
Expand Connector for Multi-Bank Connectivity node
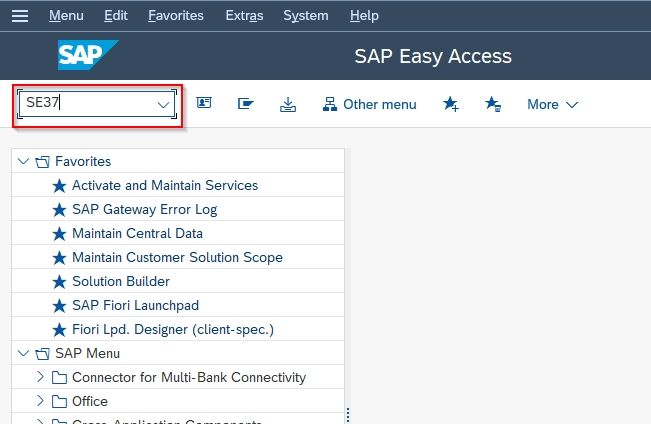40,377
